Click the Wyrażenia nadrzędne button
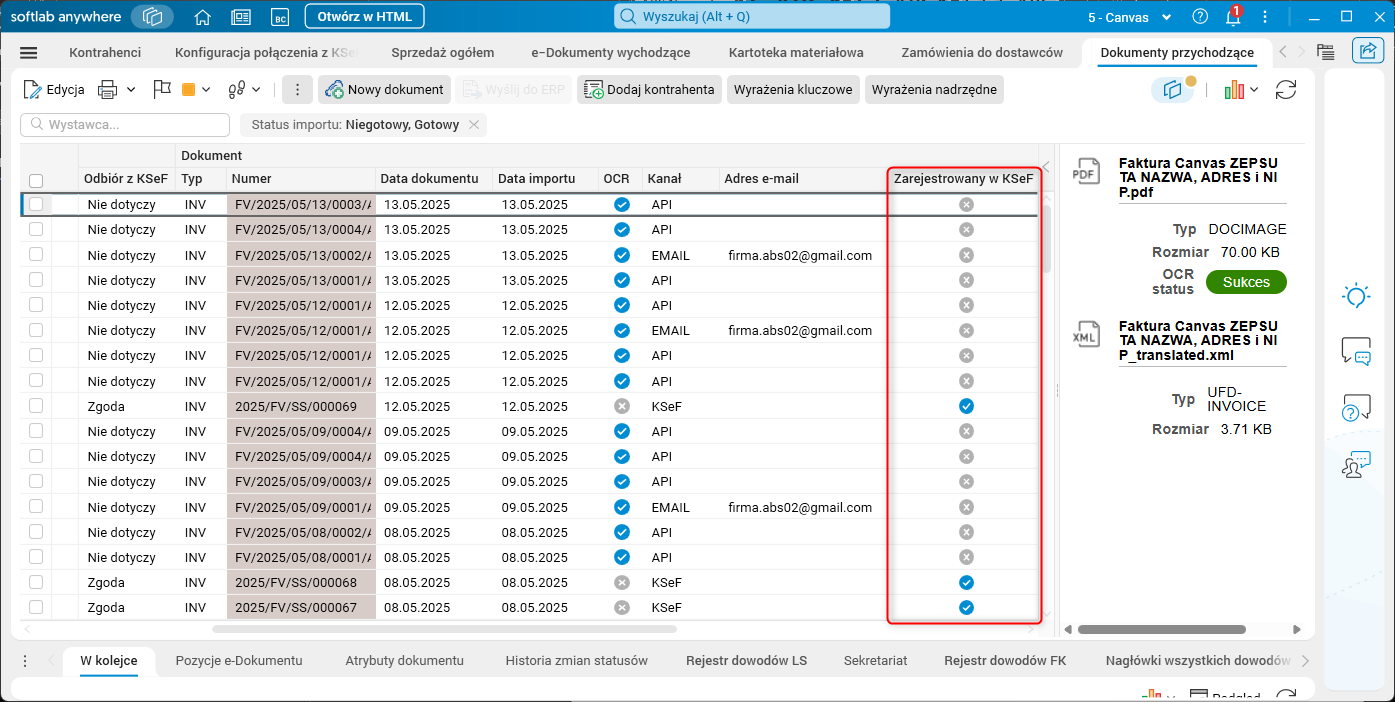This screenshot has width=1395, height=702. tap(934, 90)
